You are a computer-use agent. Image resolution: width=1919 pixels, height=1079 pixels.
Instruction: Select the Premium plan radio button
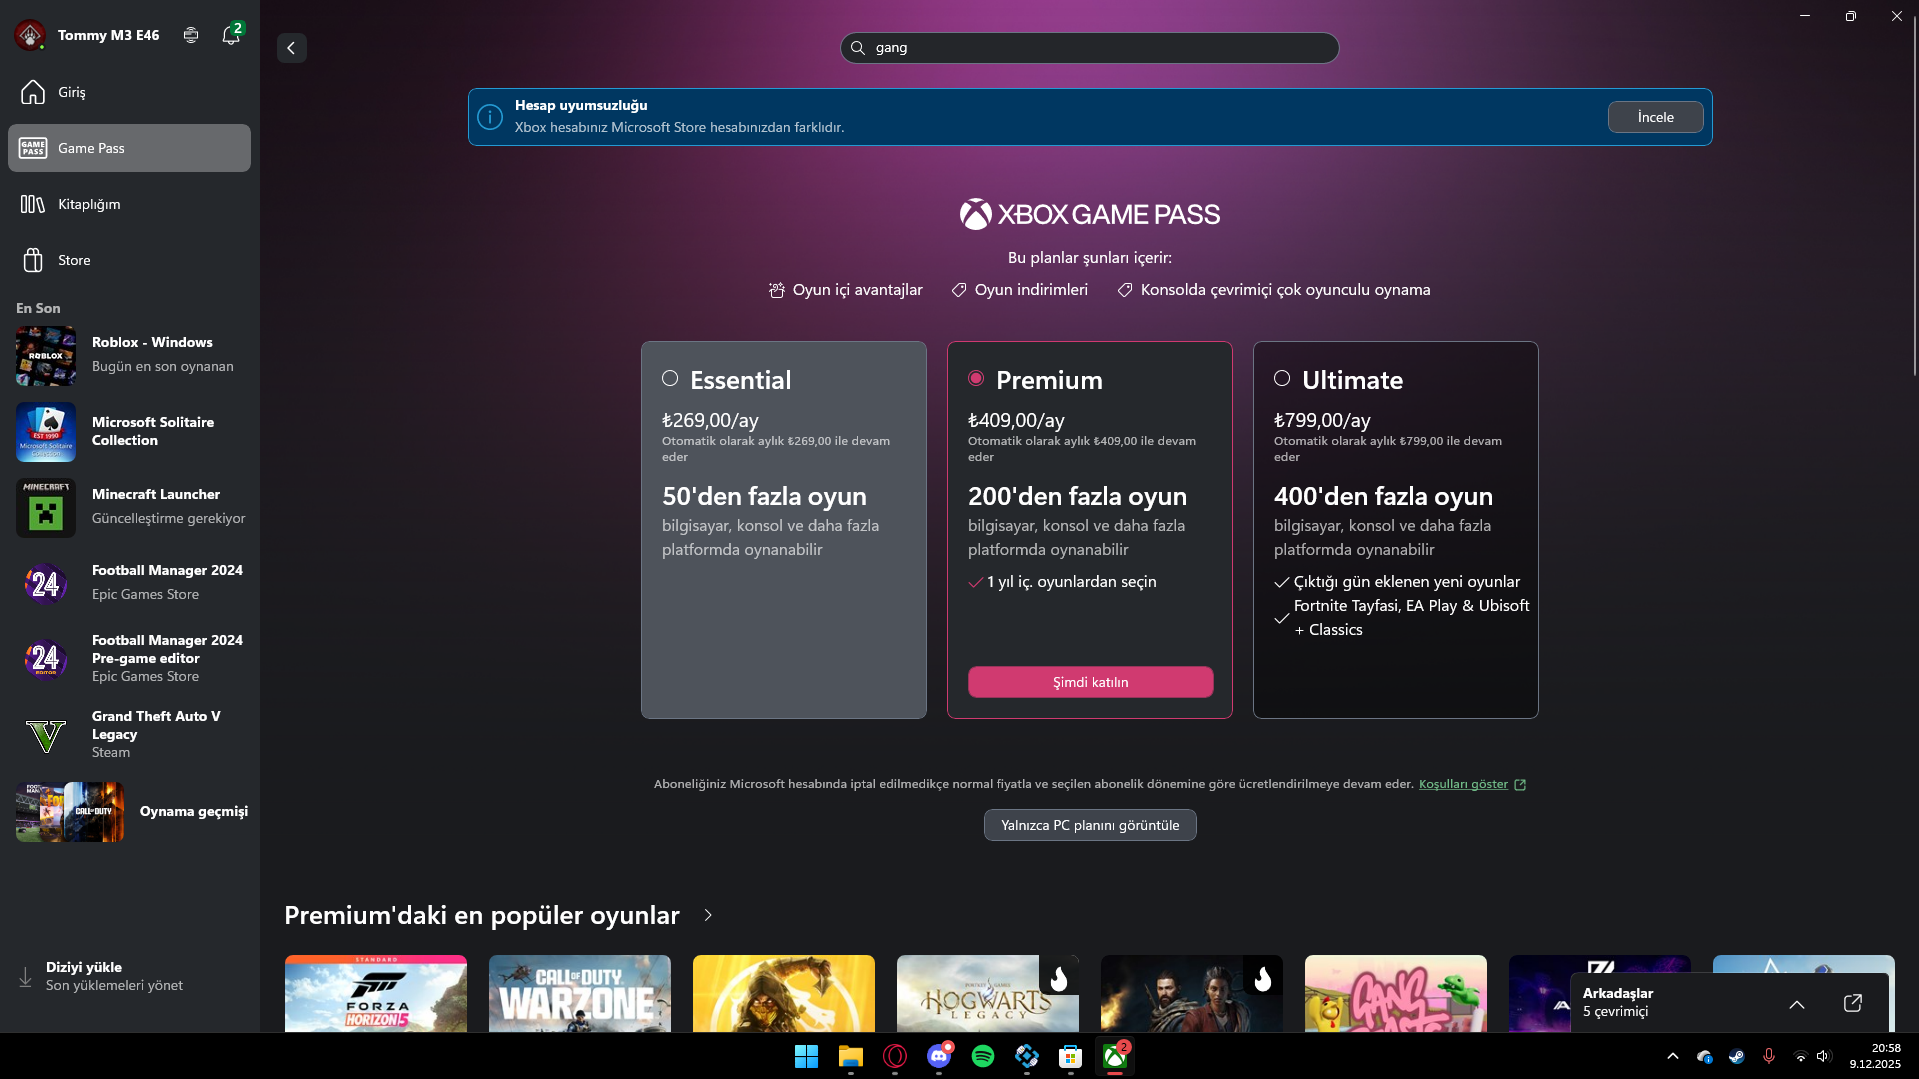[976, 379]
